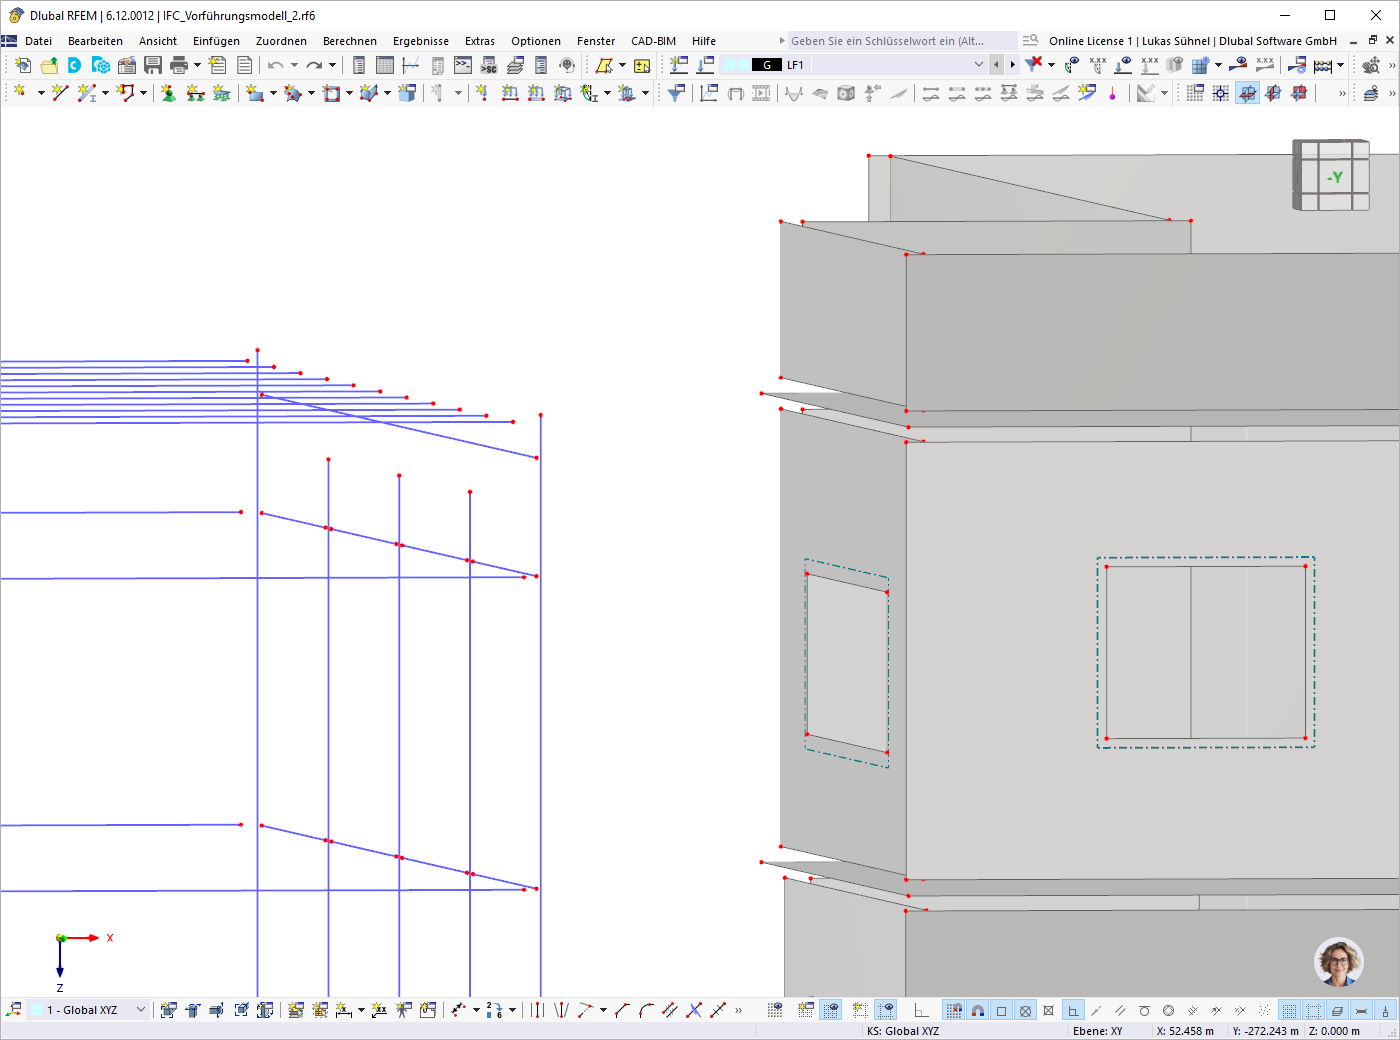Click the view cube -Y face
Viewport: 1400px width, 1040px height.
pyautogui.click(x=1335, y=177)
